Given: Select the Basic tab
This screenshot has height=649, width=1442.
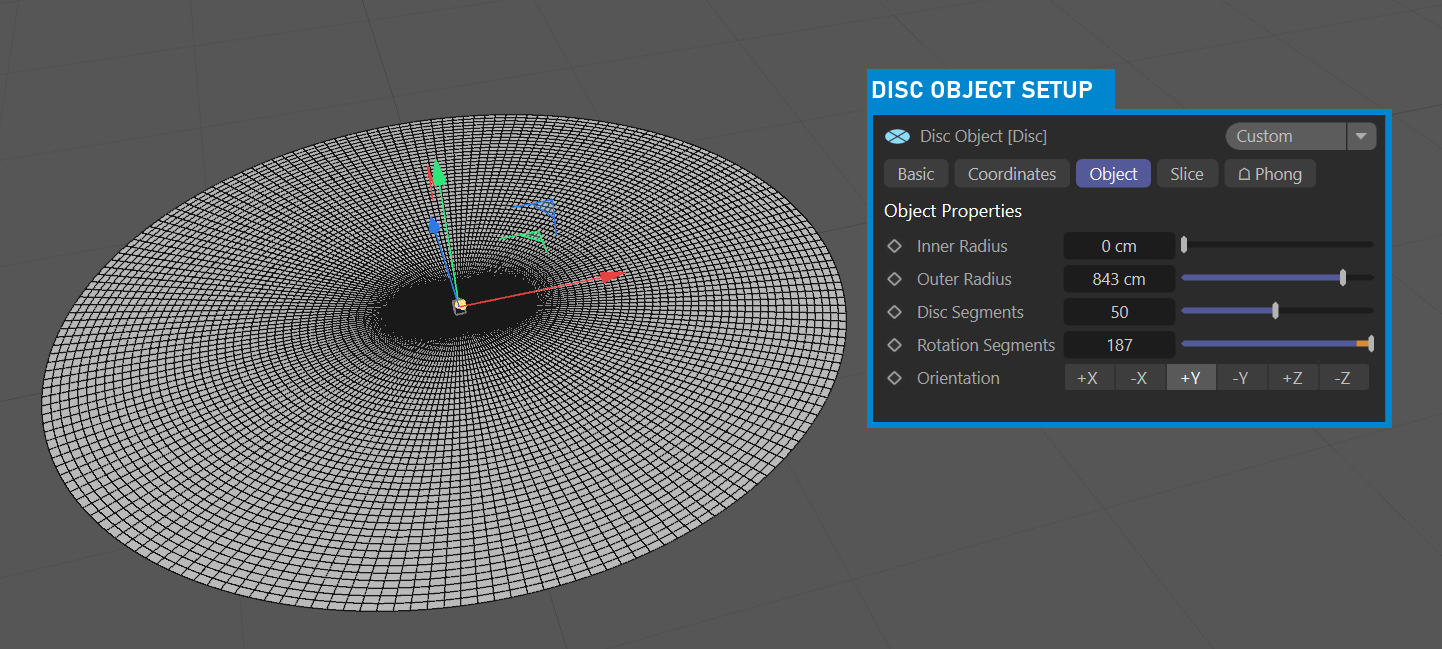Looking at the screenshot, I should click(915, 174).
